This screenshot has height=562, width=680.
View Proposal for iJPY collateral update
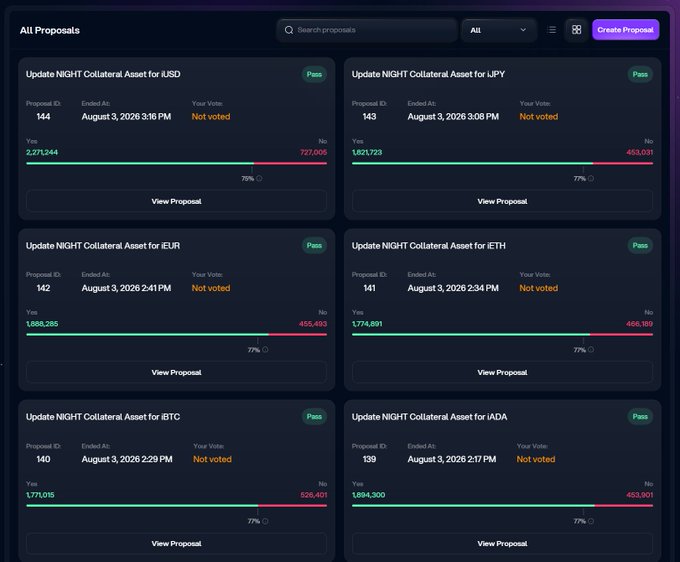(x=502, y=201)
